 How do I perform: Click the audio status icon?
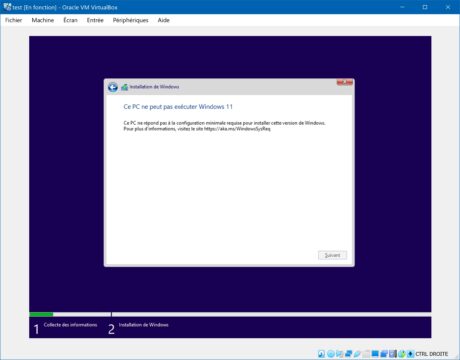point(339,354)
